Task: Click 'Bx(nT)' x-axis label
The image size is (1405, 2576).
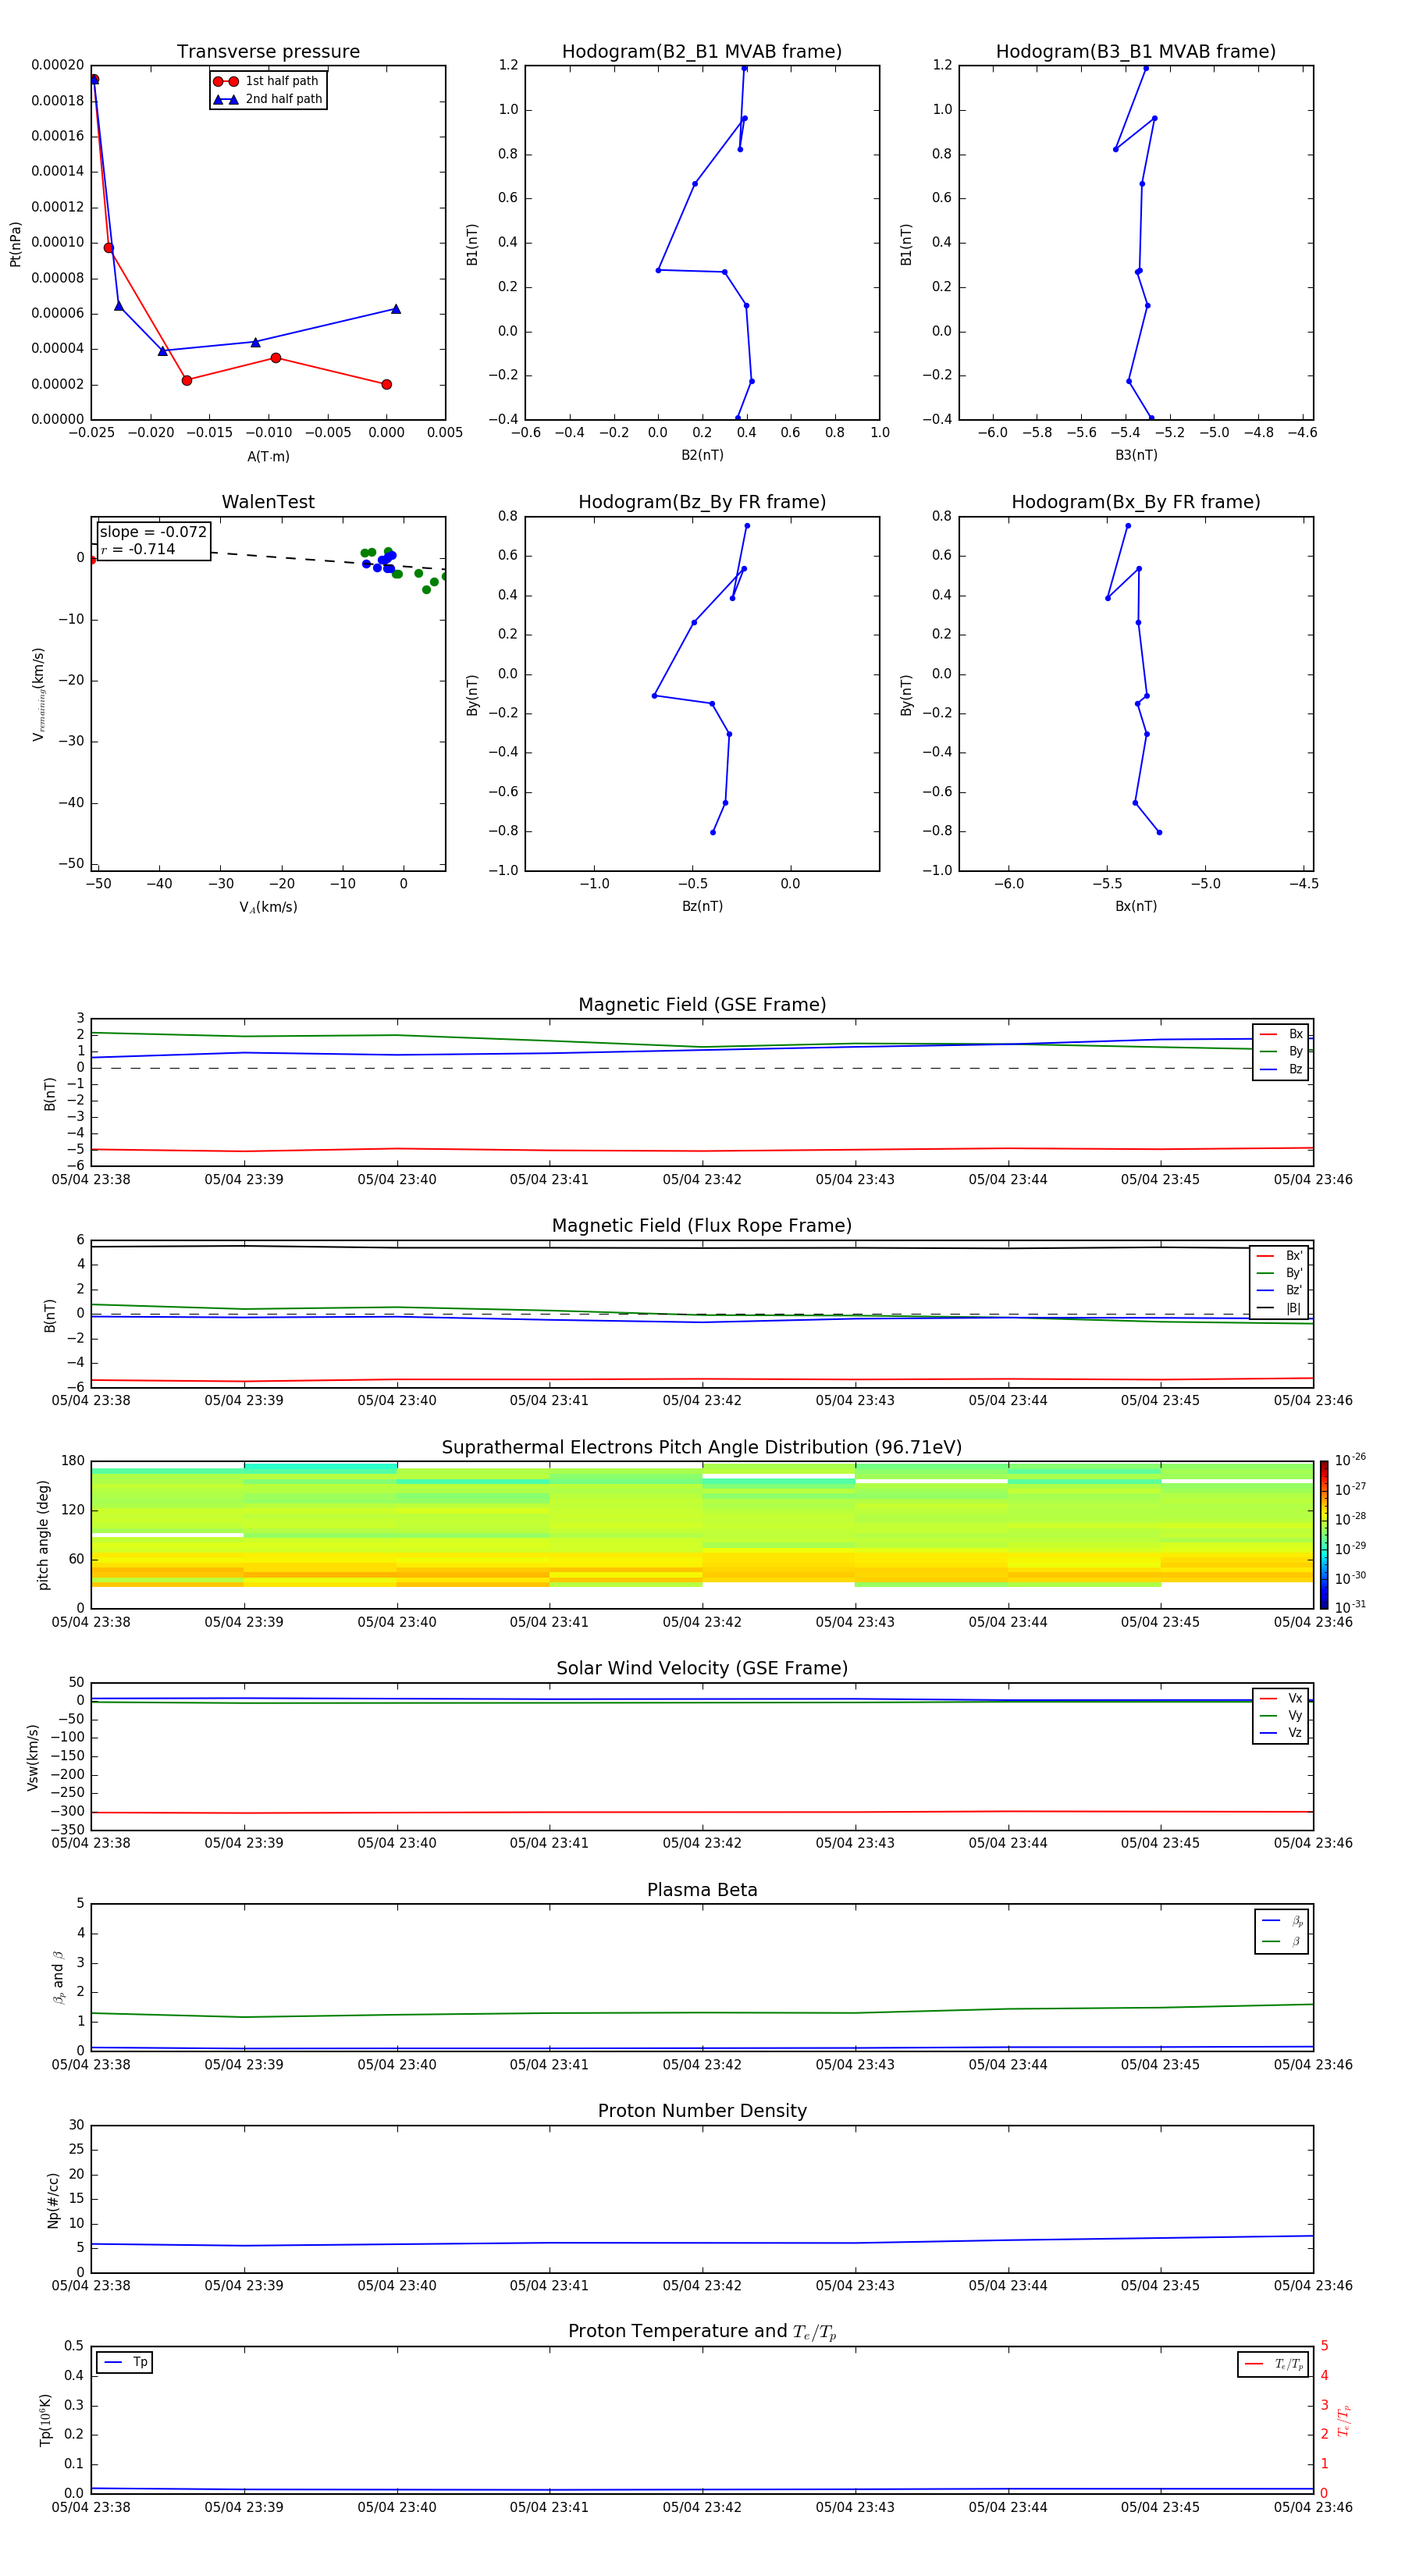Action: point(1136,906)
